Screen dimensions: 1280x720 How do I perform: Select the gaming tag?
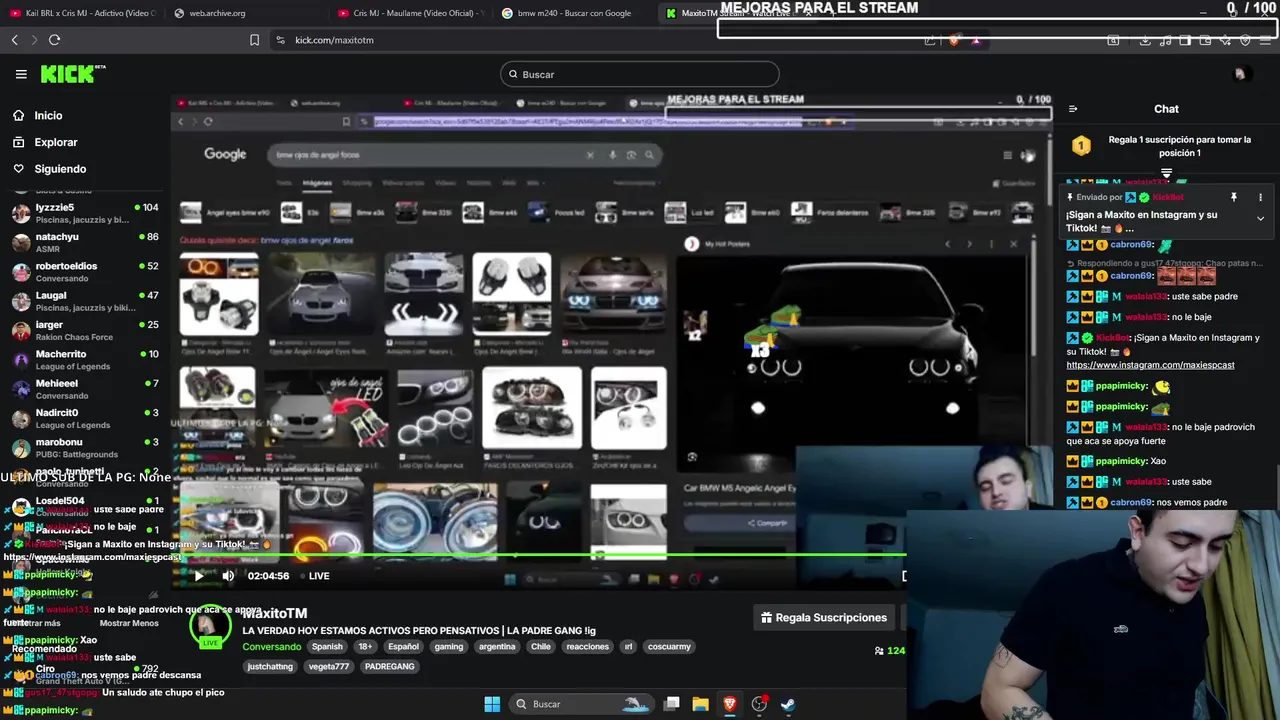[x=449, y=647]
